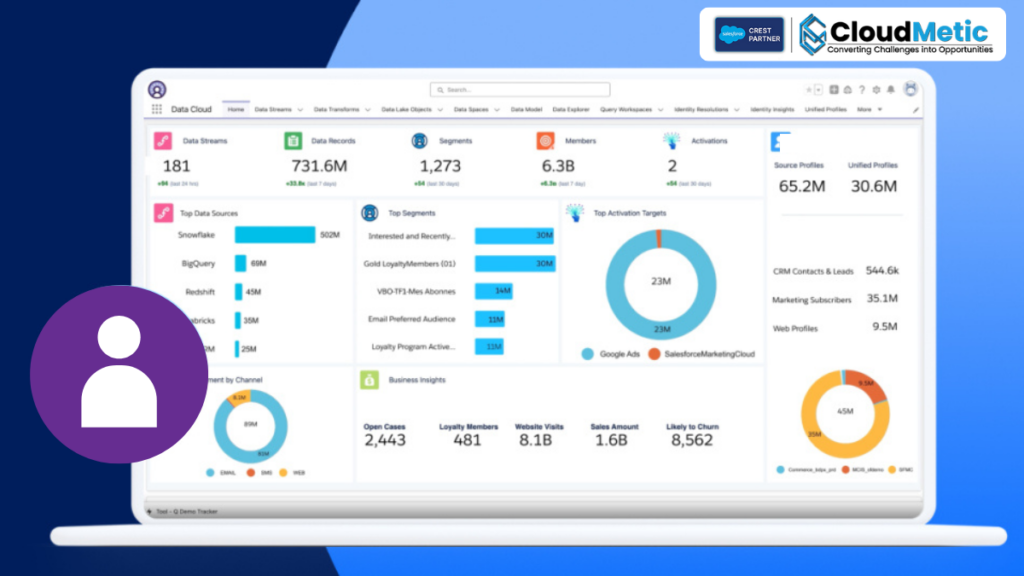Viewport: 1024px width, 576px height.
Task: Switch to the Home tab
Action: point(236,110)
